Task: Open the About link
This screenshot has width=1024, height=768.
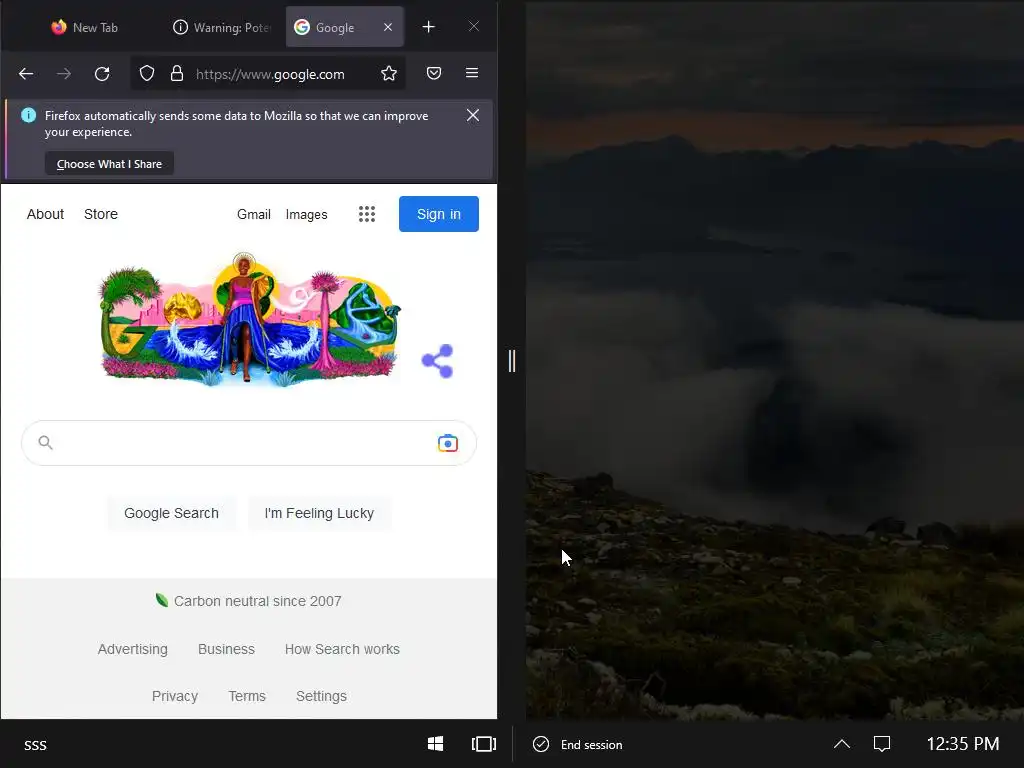Action: [45, 214]
